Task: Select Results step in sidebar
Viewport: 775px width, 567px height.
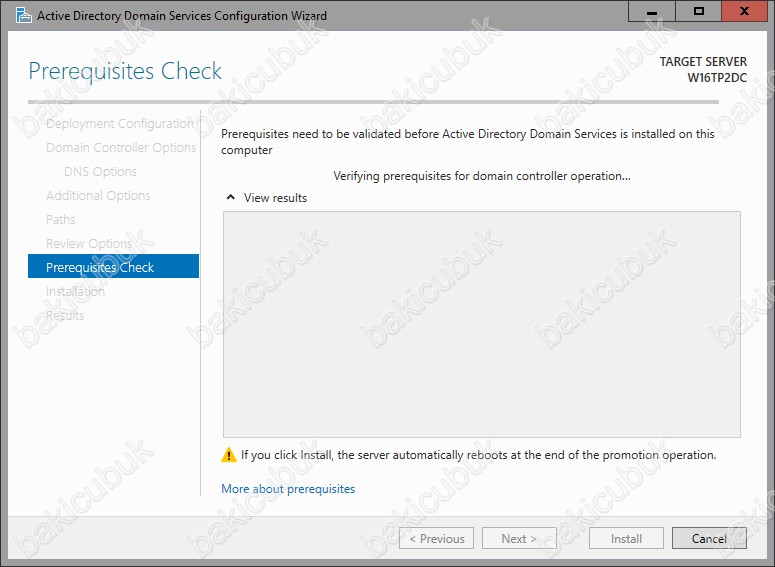Action: coord(65,315)
